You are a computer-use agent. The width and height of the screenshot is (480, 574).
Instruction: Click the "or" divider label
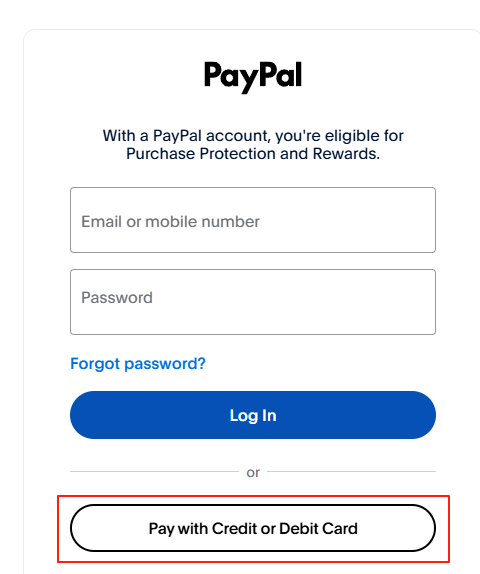tap(253, 472)
